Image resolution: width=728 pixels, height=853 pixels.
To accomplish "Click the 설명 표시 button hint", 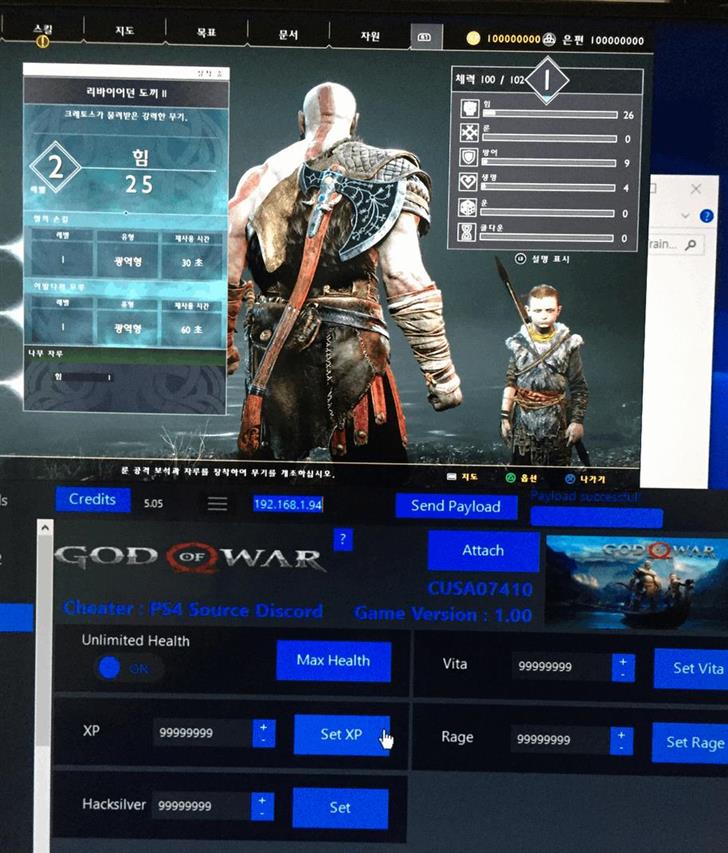I will pyautogui.click(x=542, y=259).
